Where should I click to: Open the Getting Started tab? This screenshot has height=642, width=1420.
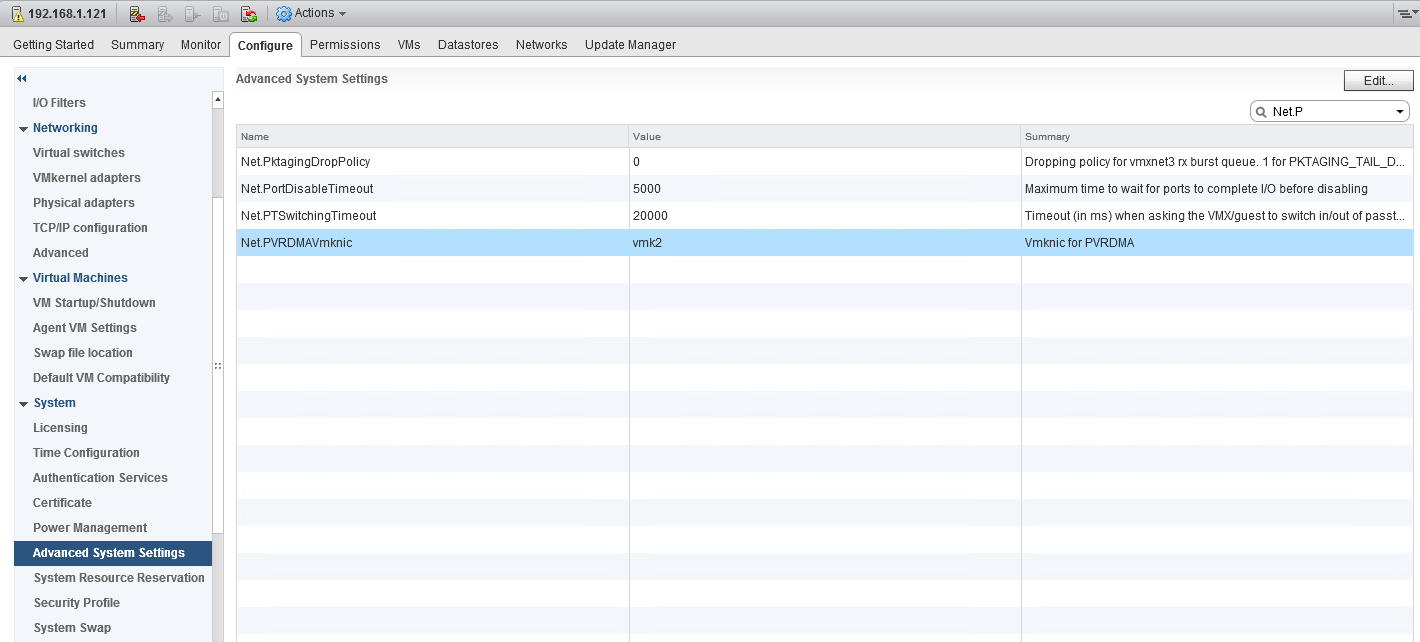(54, 45)
